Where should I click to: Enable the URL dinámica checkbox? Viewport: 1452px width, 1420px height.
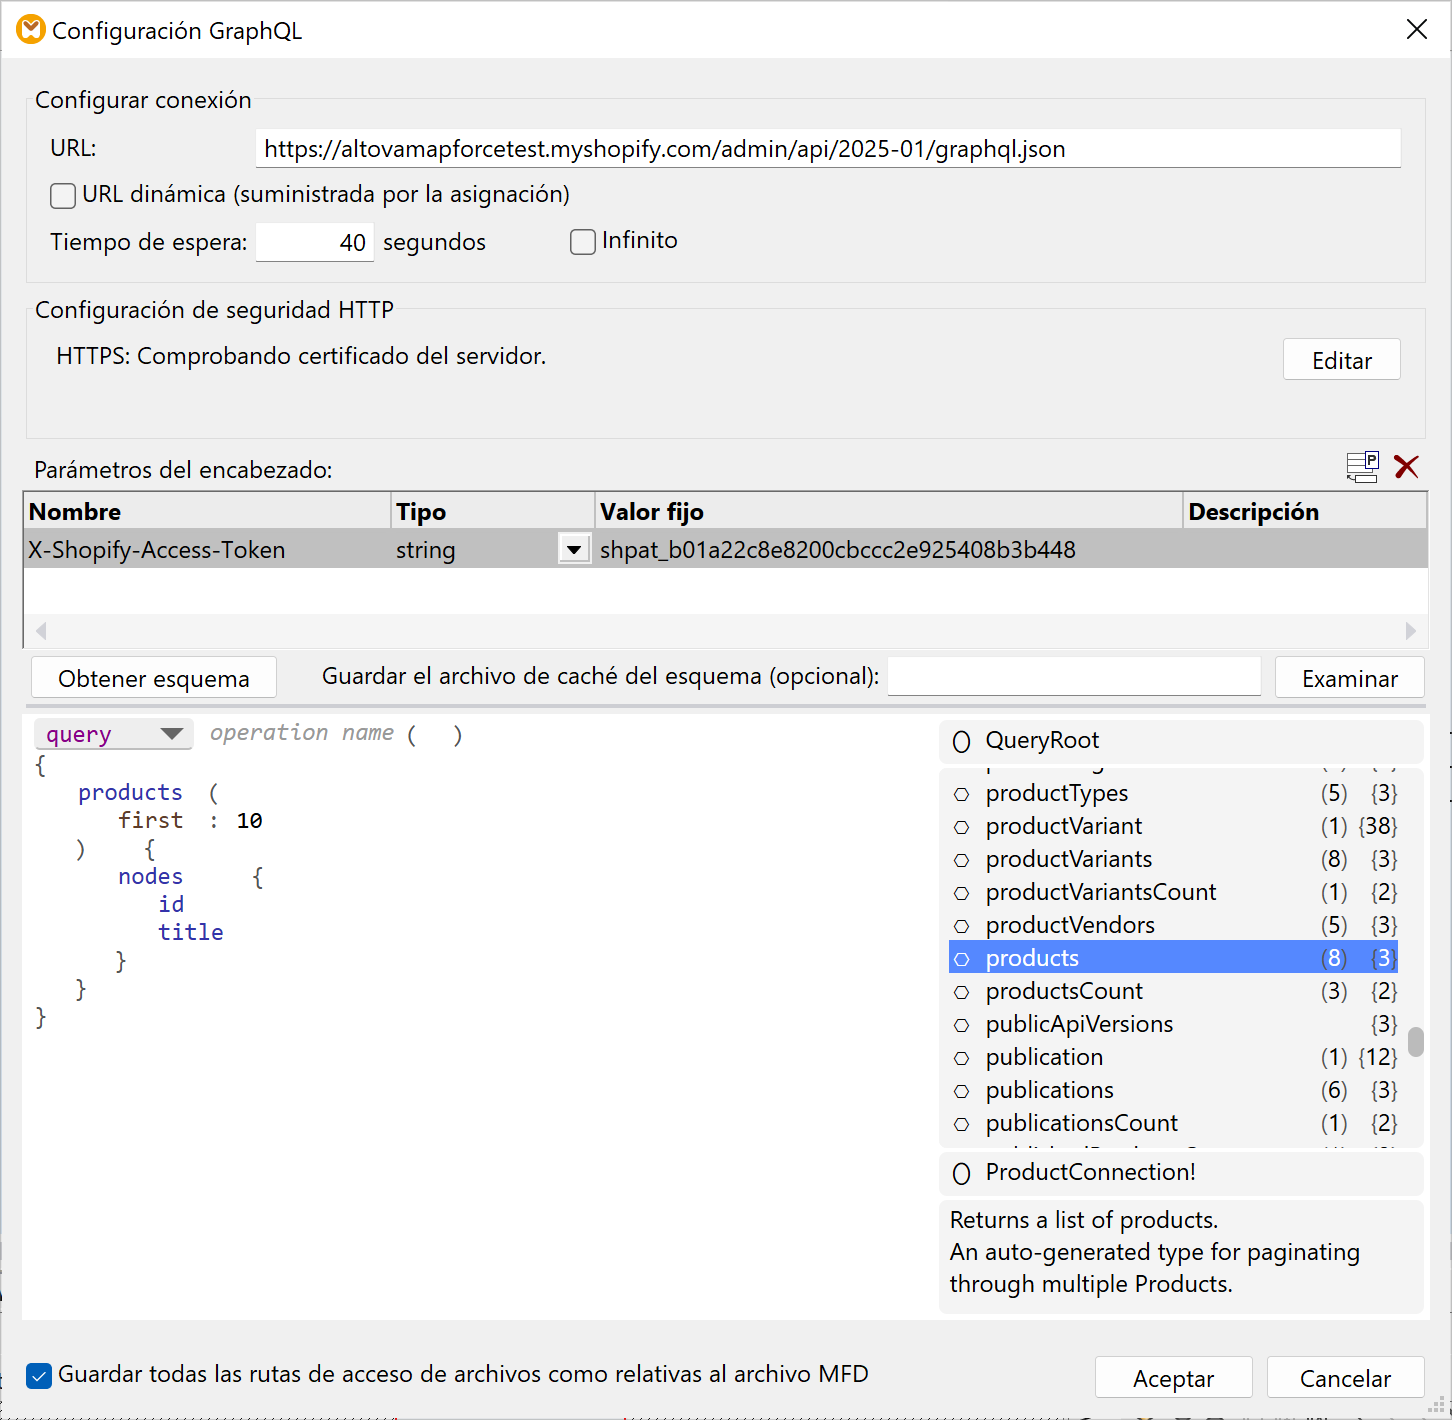point(63,195)
